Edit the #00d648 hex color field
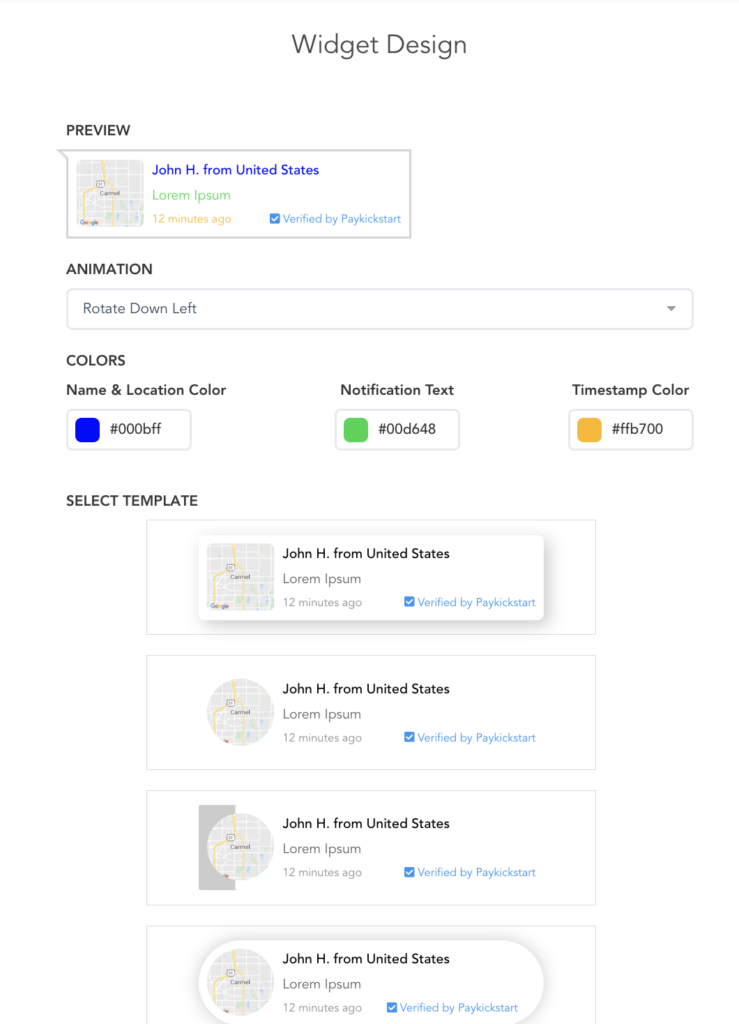This screenshot has width=739, height=1024. (406, 430)
